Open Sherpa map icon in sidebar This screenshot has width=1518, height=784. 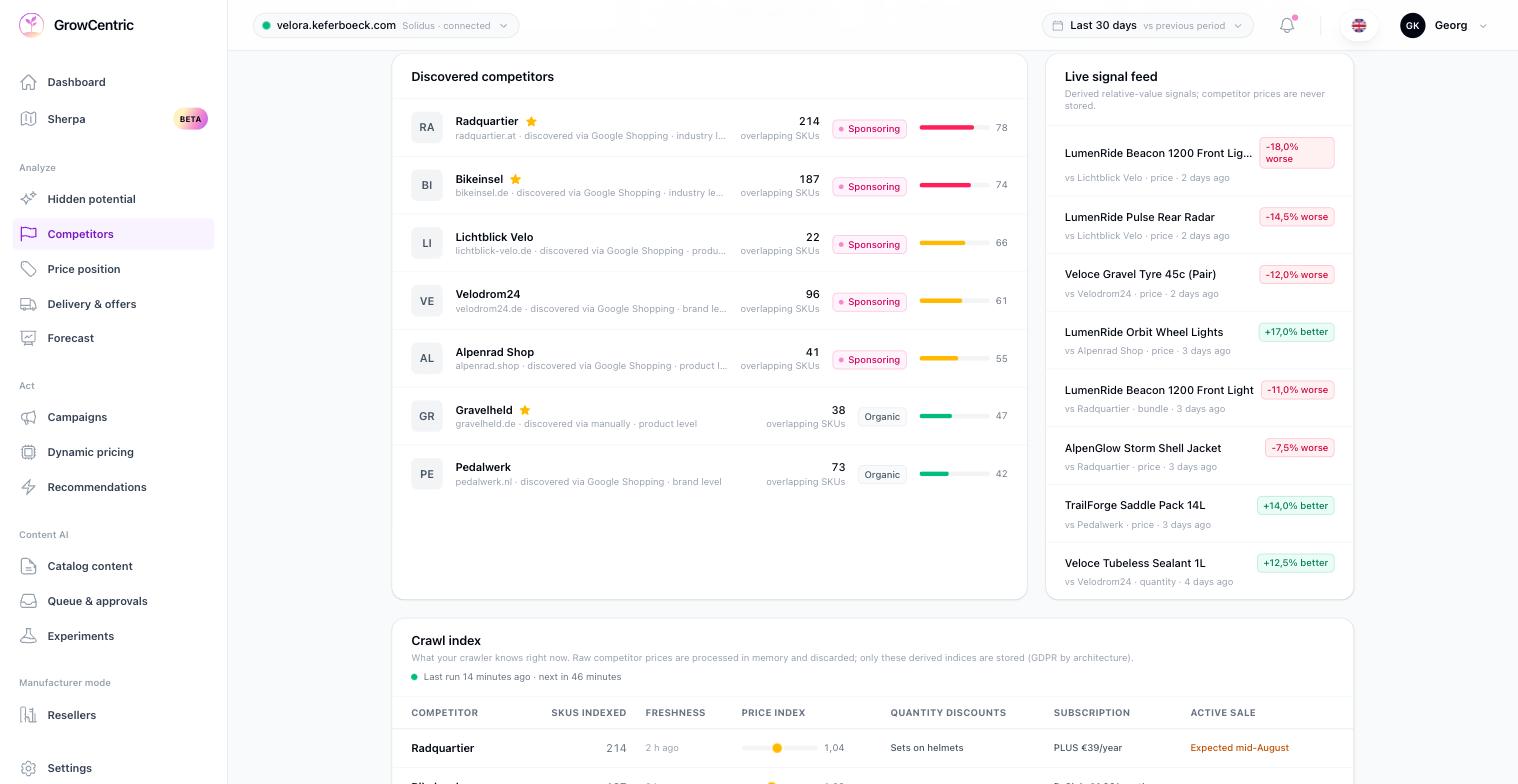pos(28,119)
